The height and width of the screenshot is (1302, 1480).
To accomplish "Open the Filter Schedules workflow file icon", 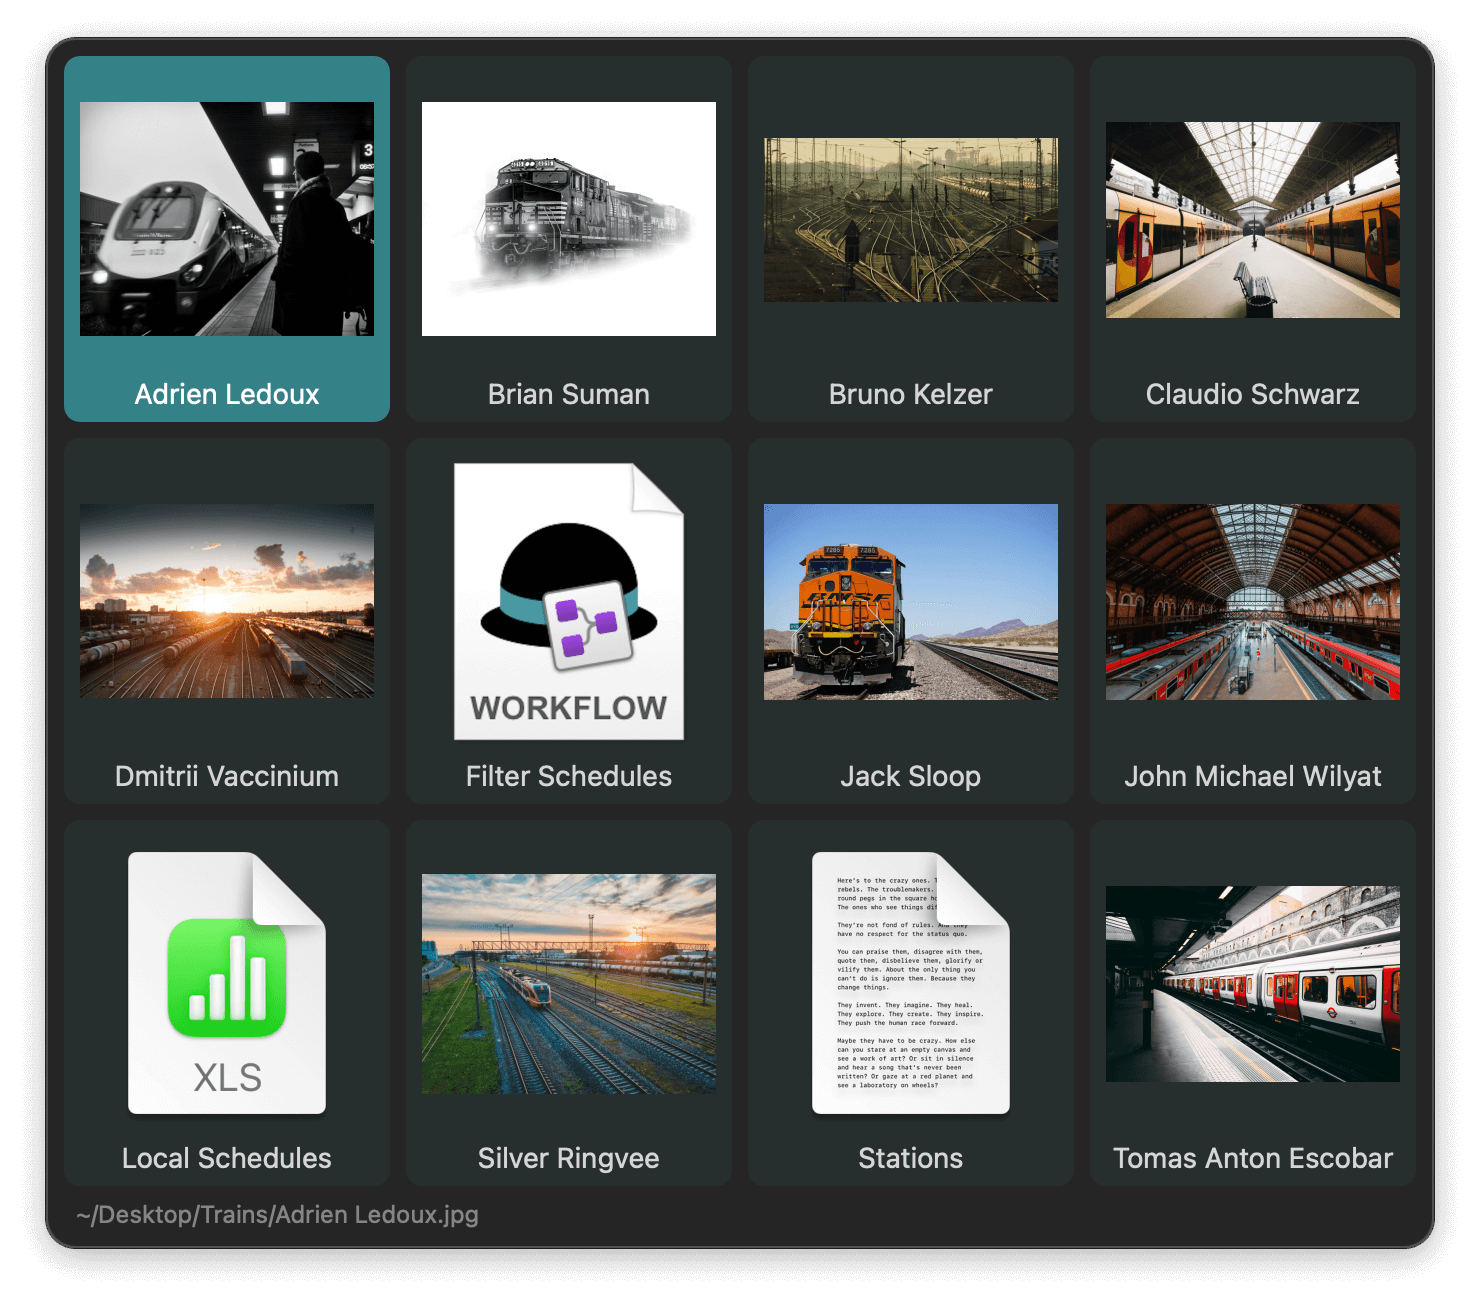I will click(x=568, y=601).
